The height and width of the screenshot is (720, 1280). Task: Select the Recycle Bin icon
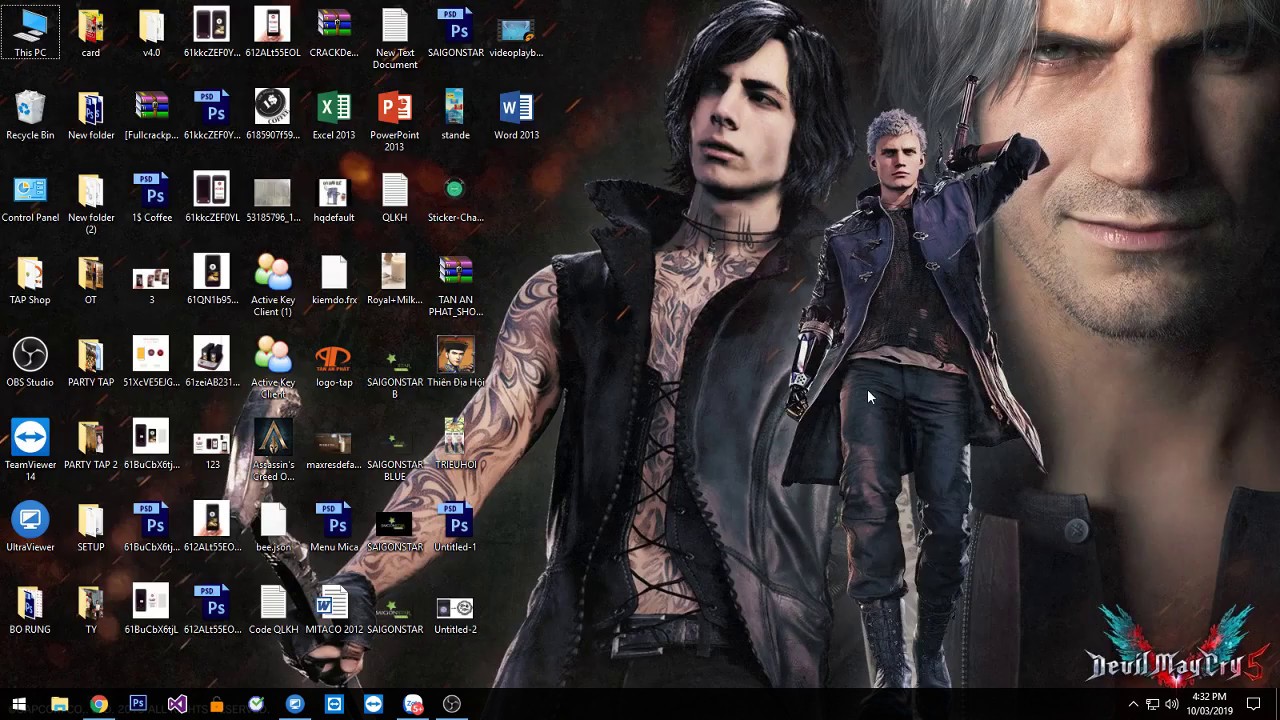30,116
